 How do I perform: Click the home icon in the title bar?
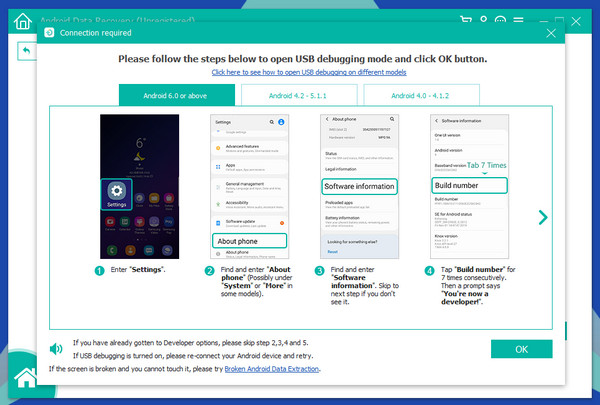[23, 21]
